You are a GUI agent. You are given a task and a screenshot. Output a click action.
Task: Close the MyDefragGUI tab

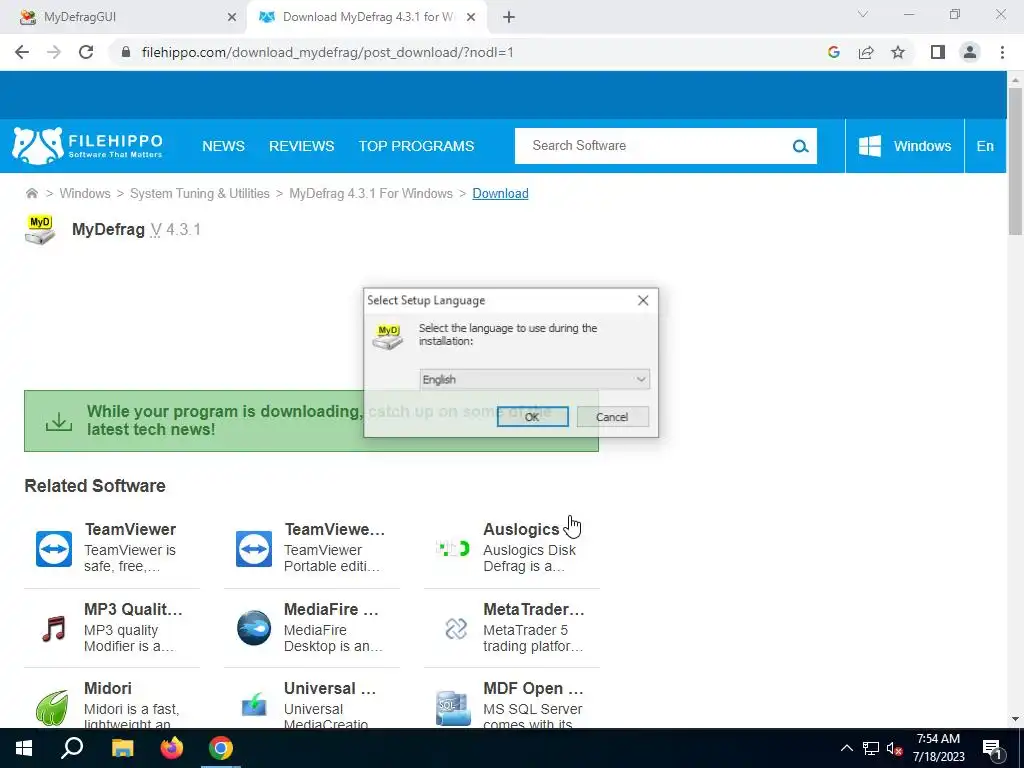click(232, 18)
